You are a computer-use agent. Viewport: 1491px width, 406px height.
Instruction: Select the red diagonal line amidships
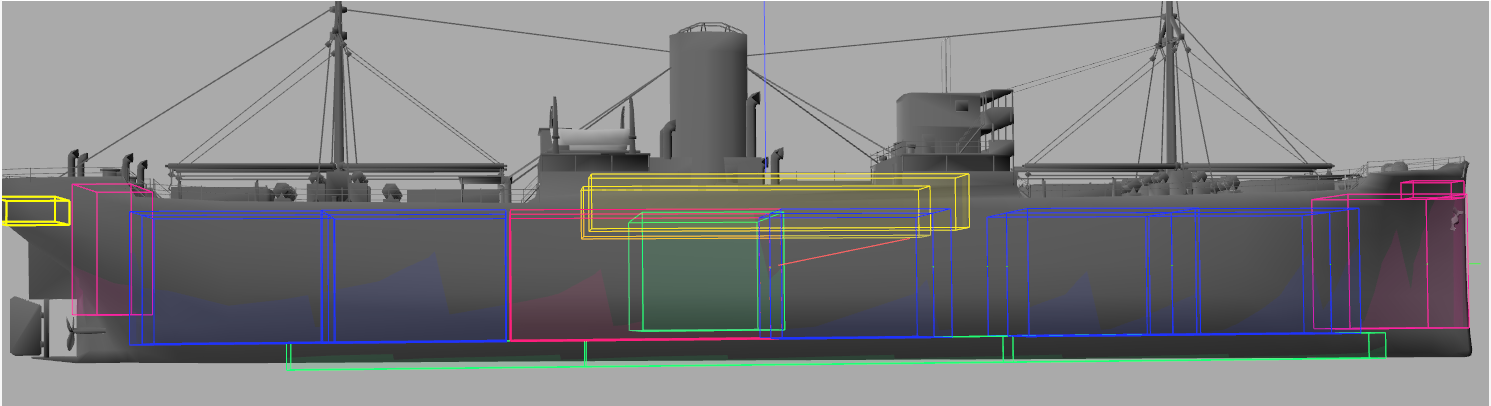845,254
